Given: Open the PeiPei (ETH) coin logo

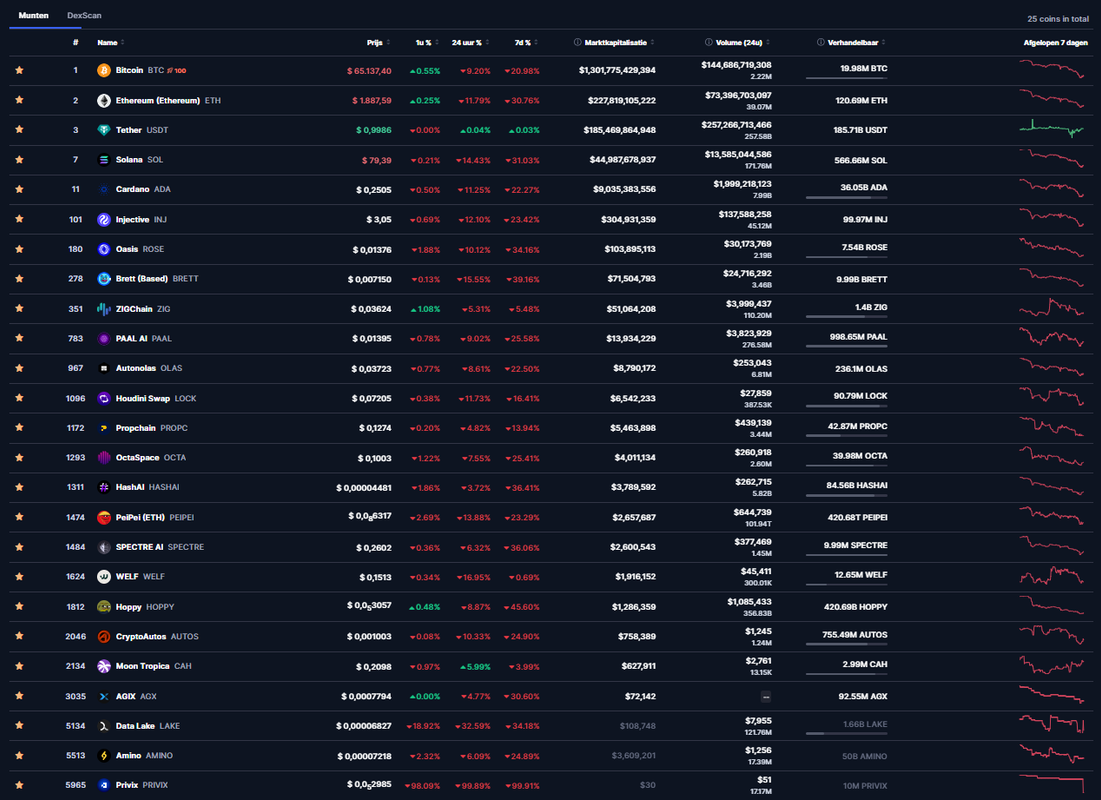Looking at the screenshot, I should coord(104,518).
